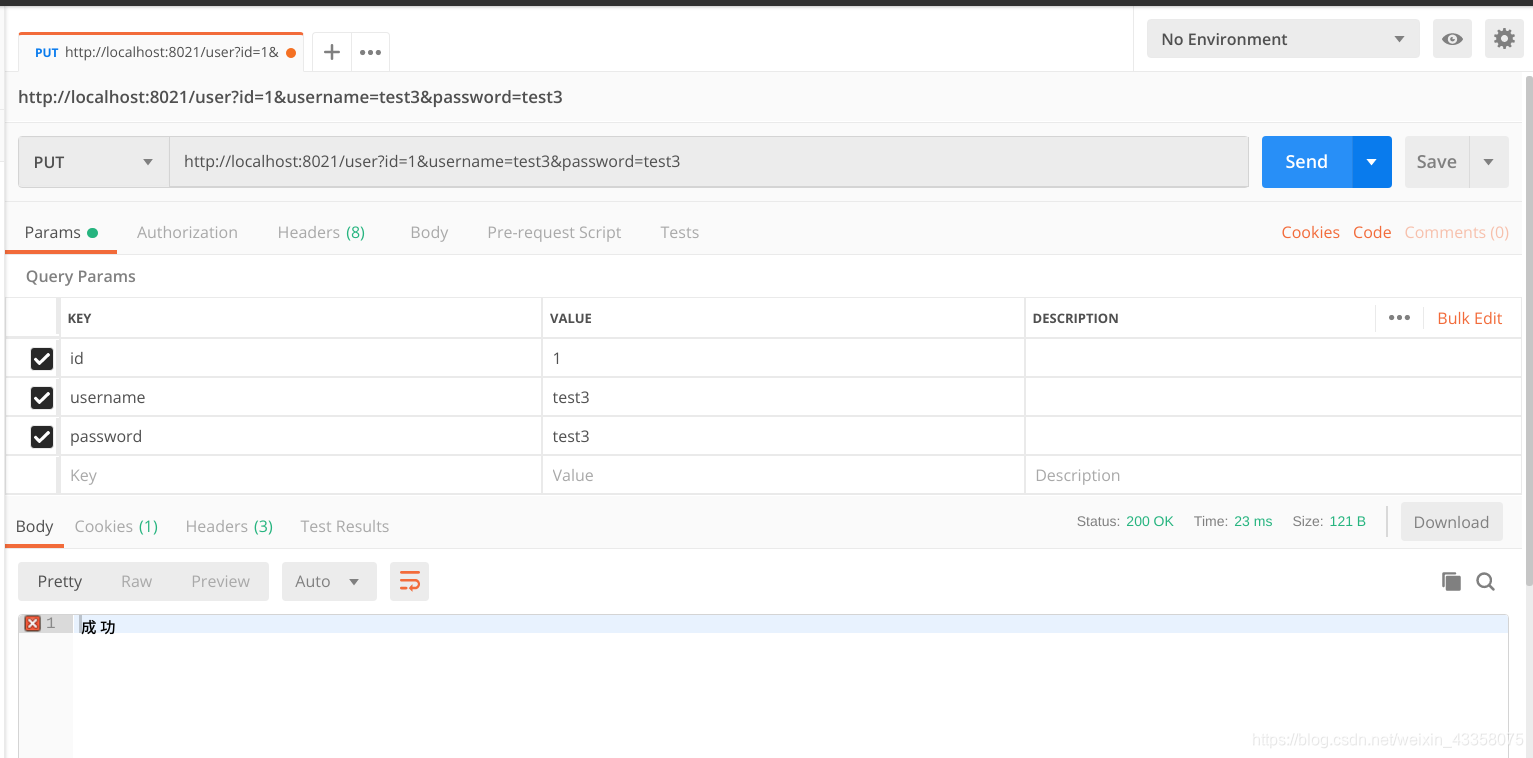Switch to the Params tab
This screenshot has height=758, width=1533.
(61, 232)
